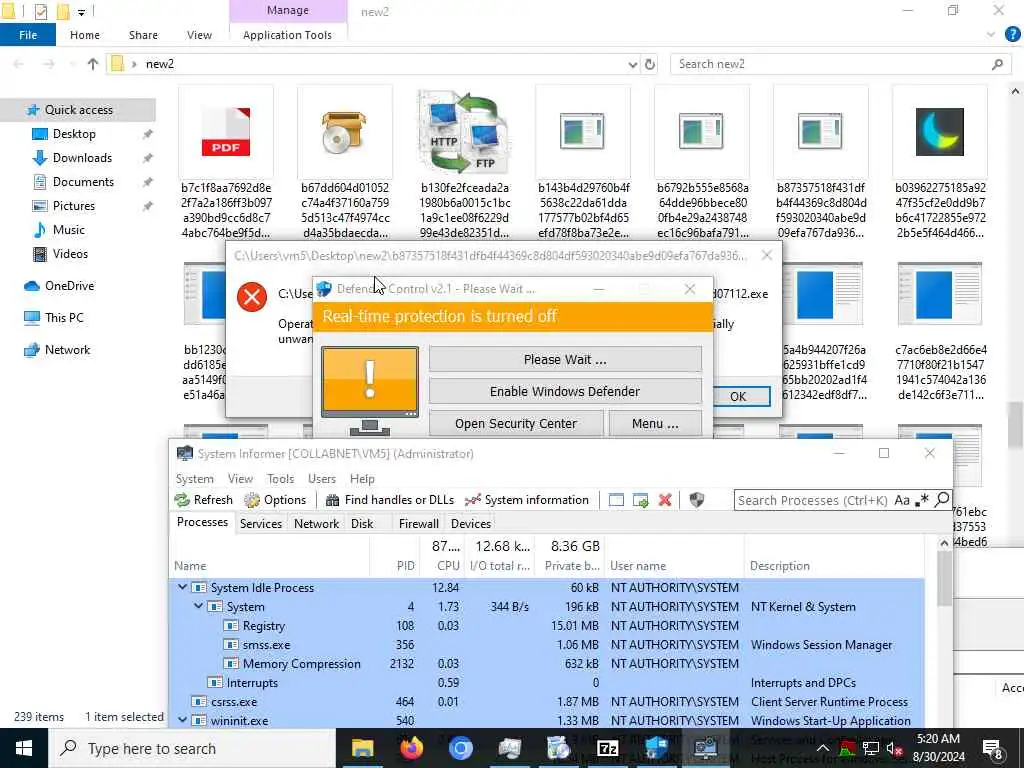
Task: Open File tab in Explorer ribbon
Action: pyautogui.click(x=28, y=35)
